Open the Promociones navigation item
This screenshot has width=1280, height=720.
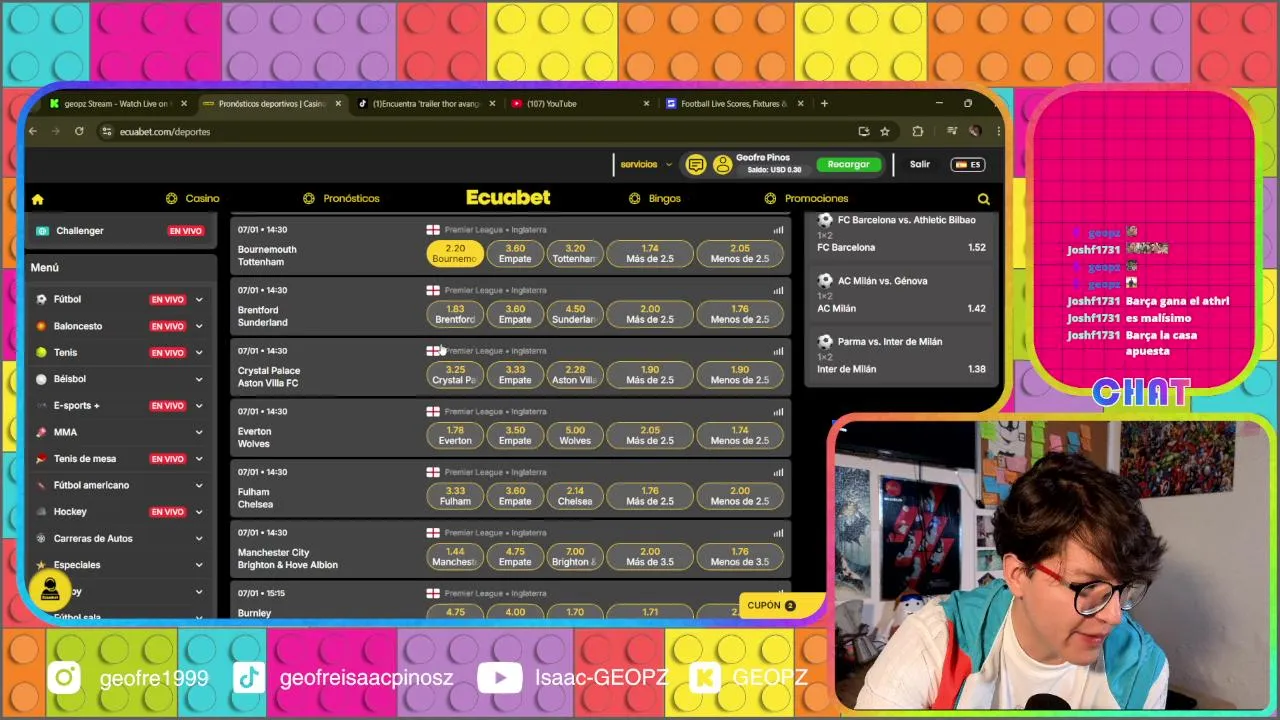(807, 199)
